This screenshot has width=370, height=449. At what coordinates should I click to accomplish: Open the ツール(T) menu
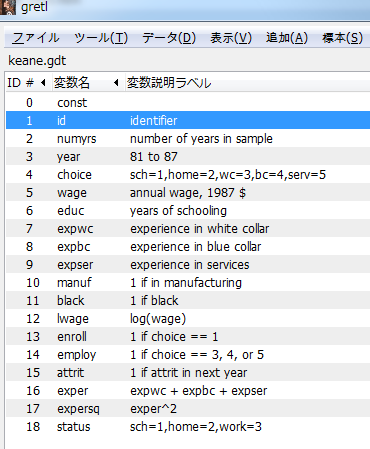tap(101, 38)
